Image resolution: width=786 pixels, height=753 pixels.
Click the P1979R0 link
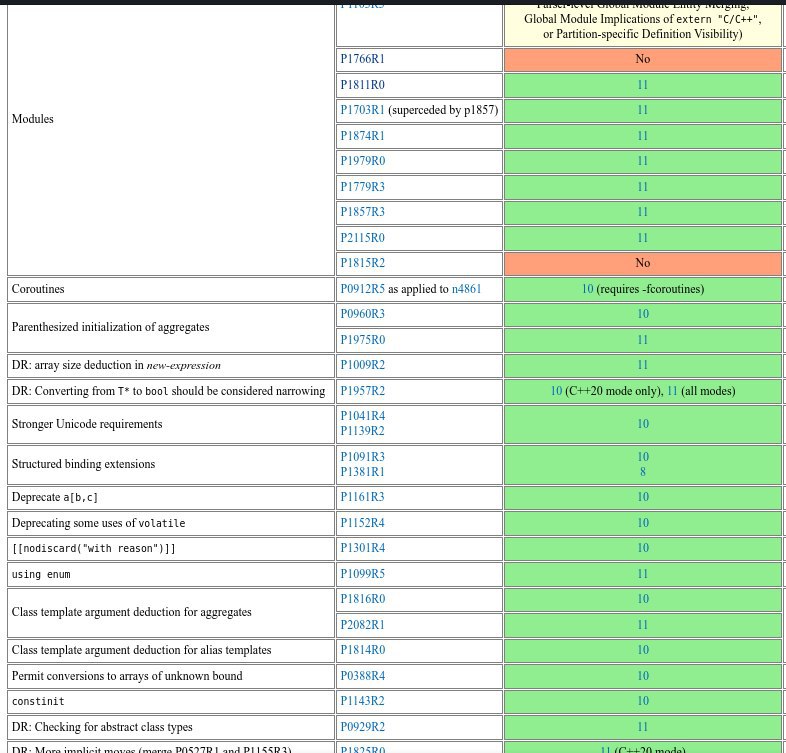(362, 161)
